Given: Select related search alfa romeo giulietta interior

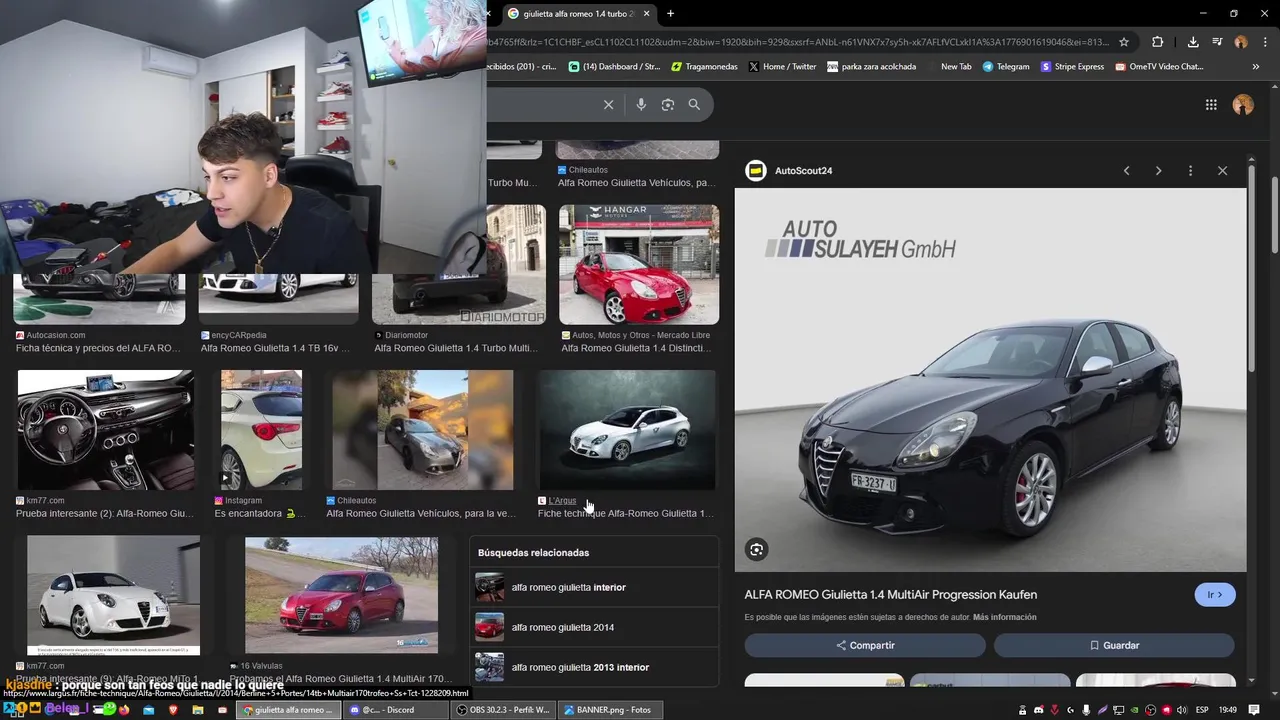Looking at the screenshot, I should 594,587.
